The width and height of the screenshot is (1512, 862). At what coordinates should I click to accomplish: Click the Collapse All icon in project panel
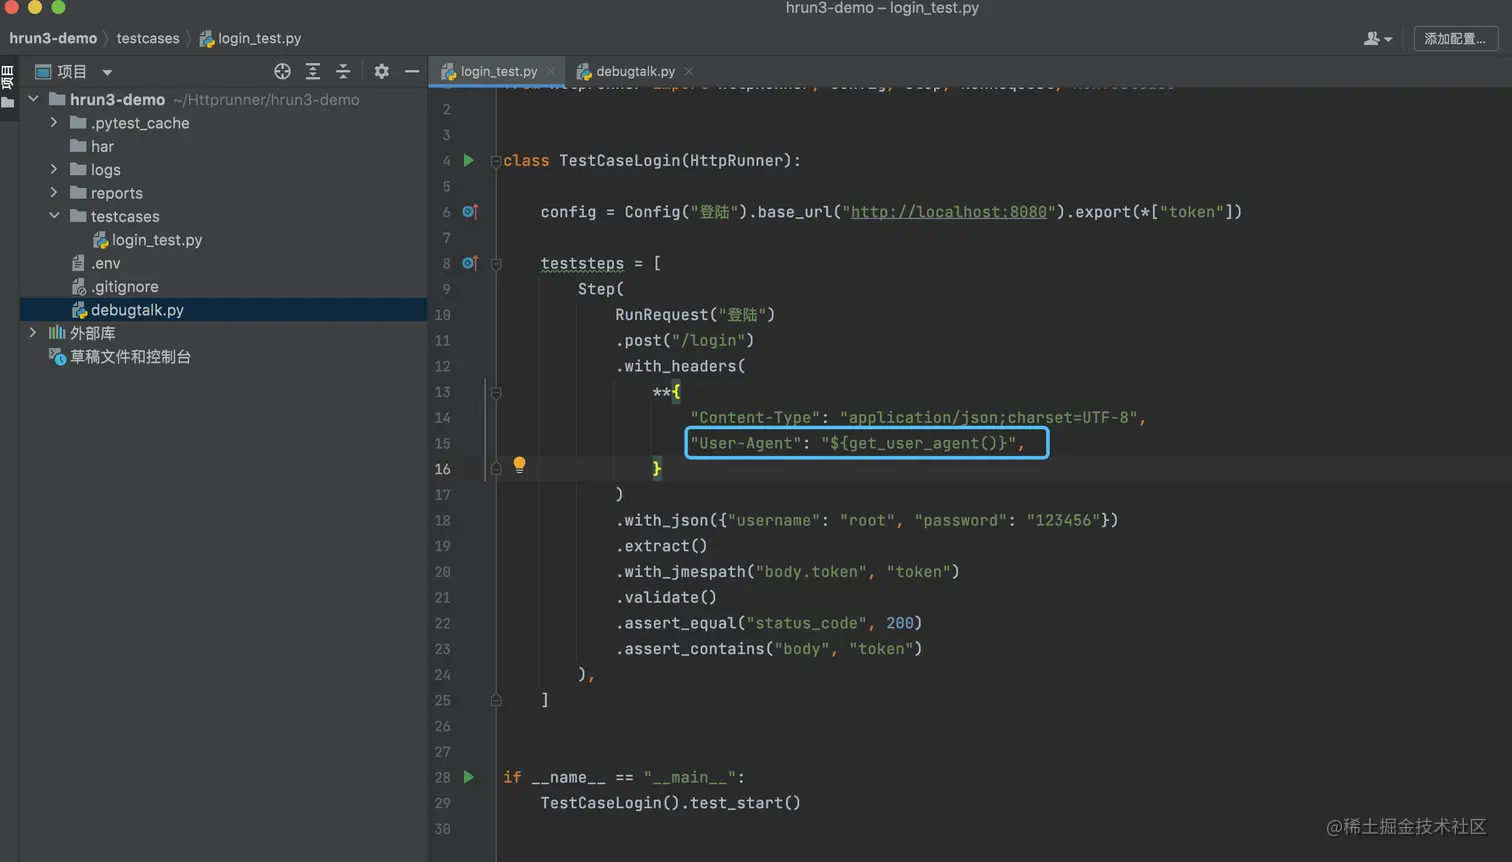coord(343,71)
